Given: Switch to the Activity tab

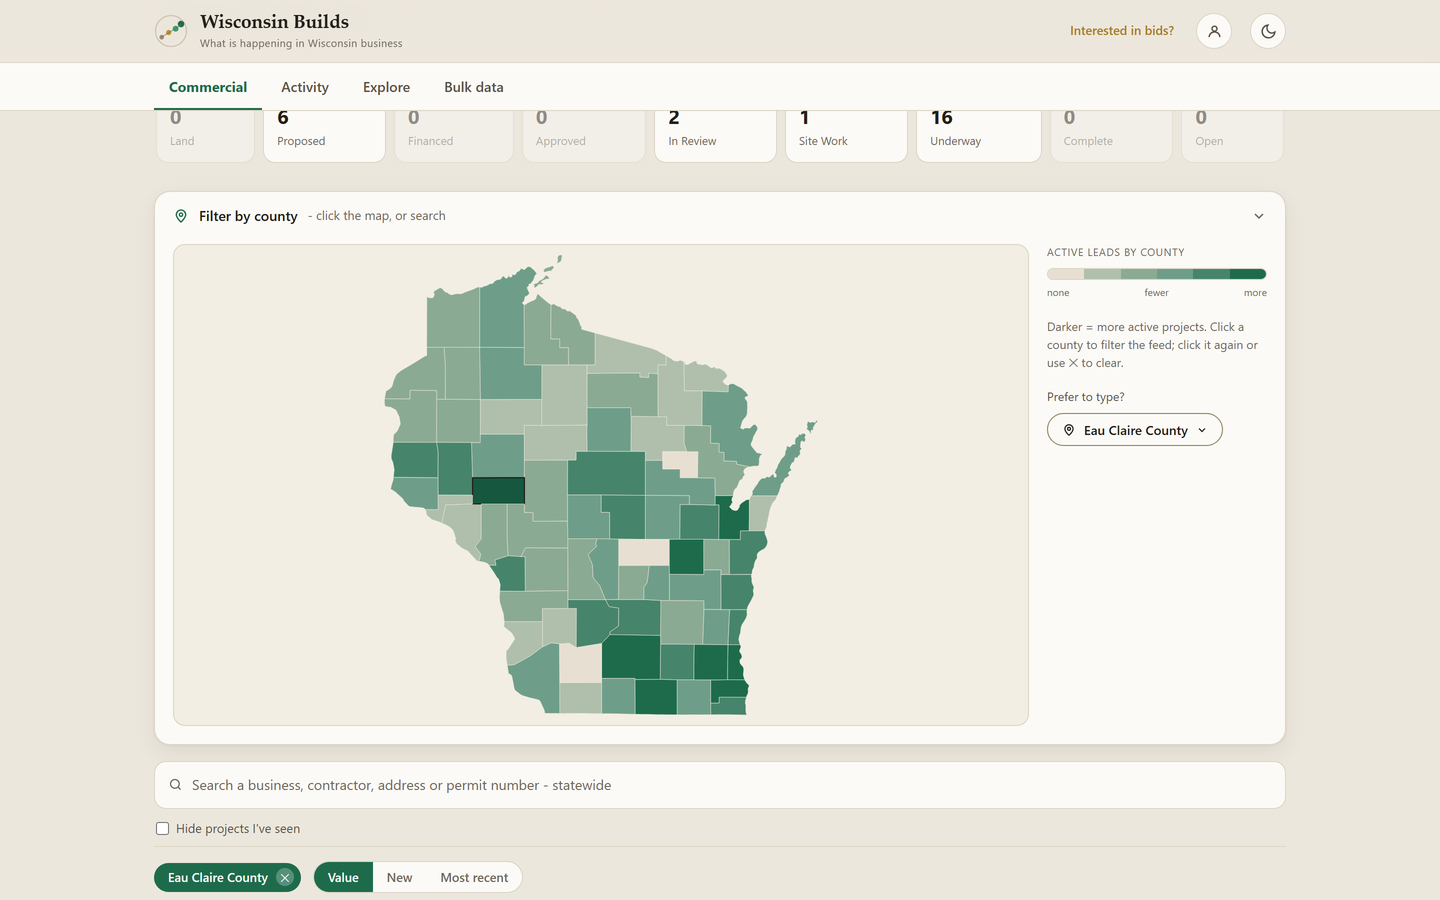Looking at the screenshot, I should click(305, 87).
